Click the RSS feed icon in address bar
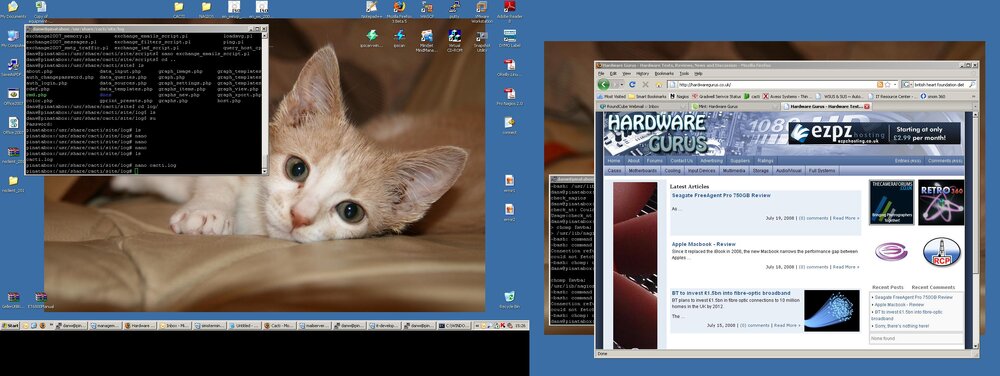 click(x=880, y=84)
